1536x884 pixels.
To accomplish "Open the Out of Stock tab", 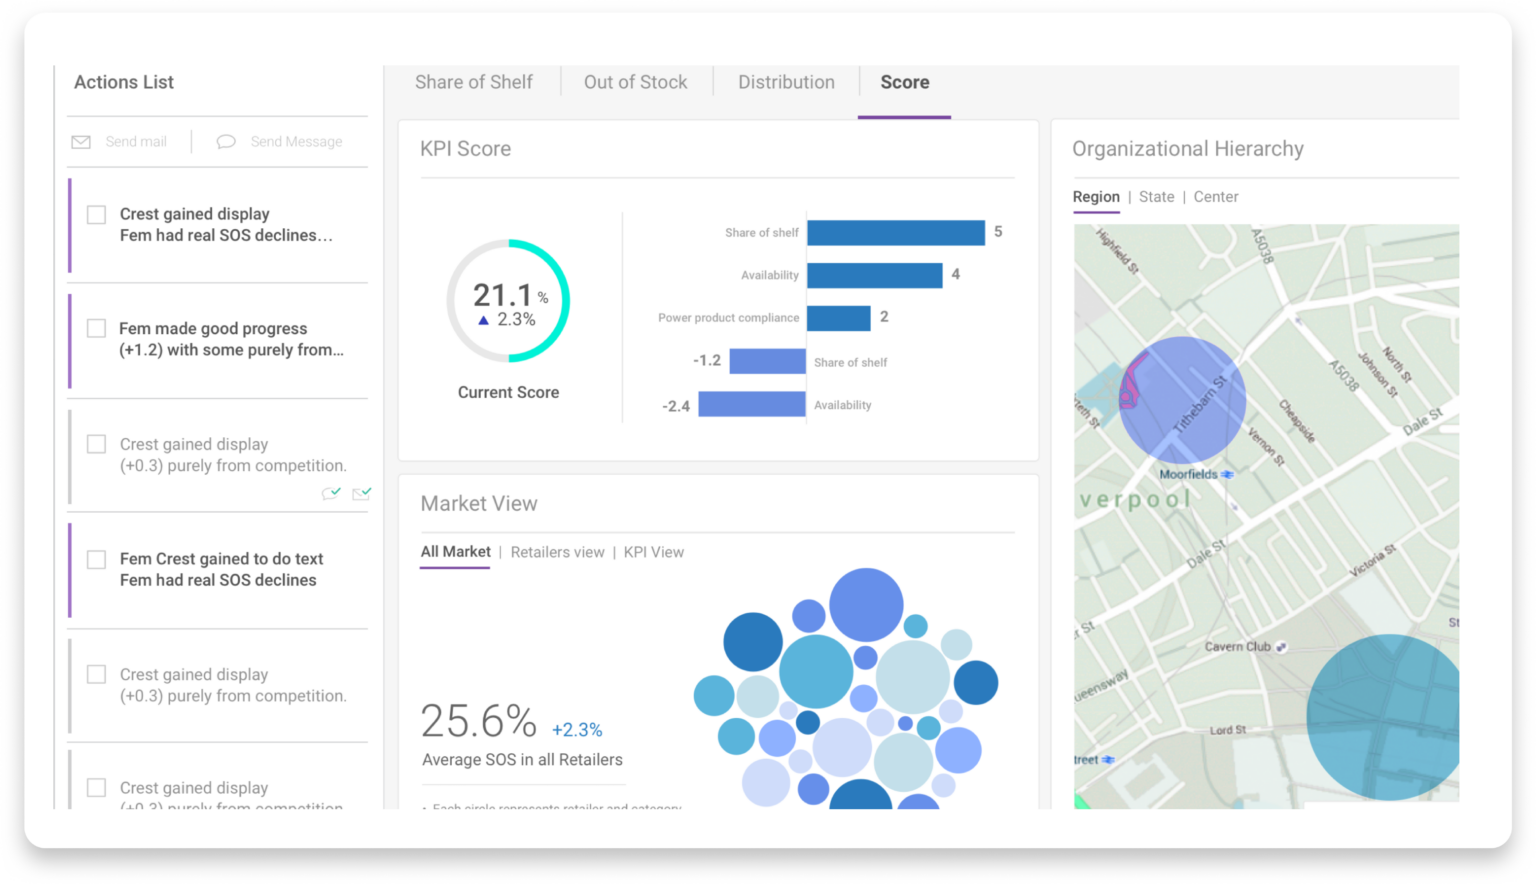I will point(635,83).
